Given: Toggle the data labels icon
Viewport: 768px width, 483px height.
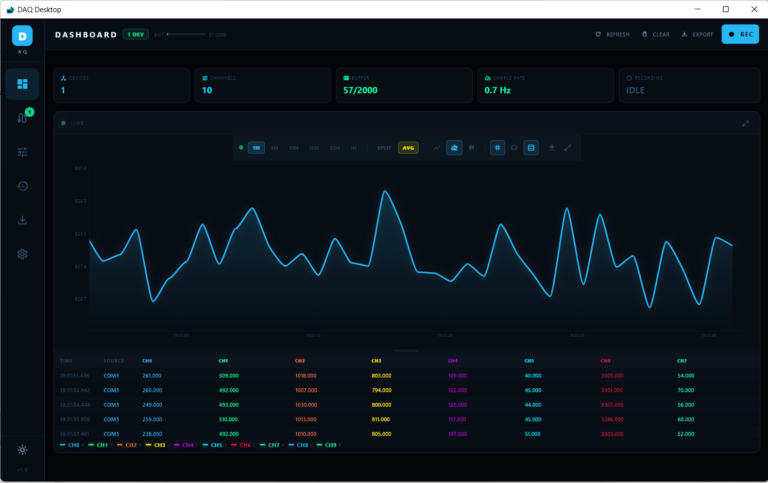Looking at the screenshot, I should [x=514, y=147].
